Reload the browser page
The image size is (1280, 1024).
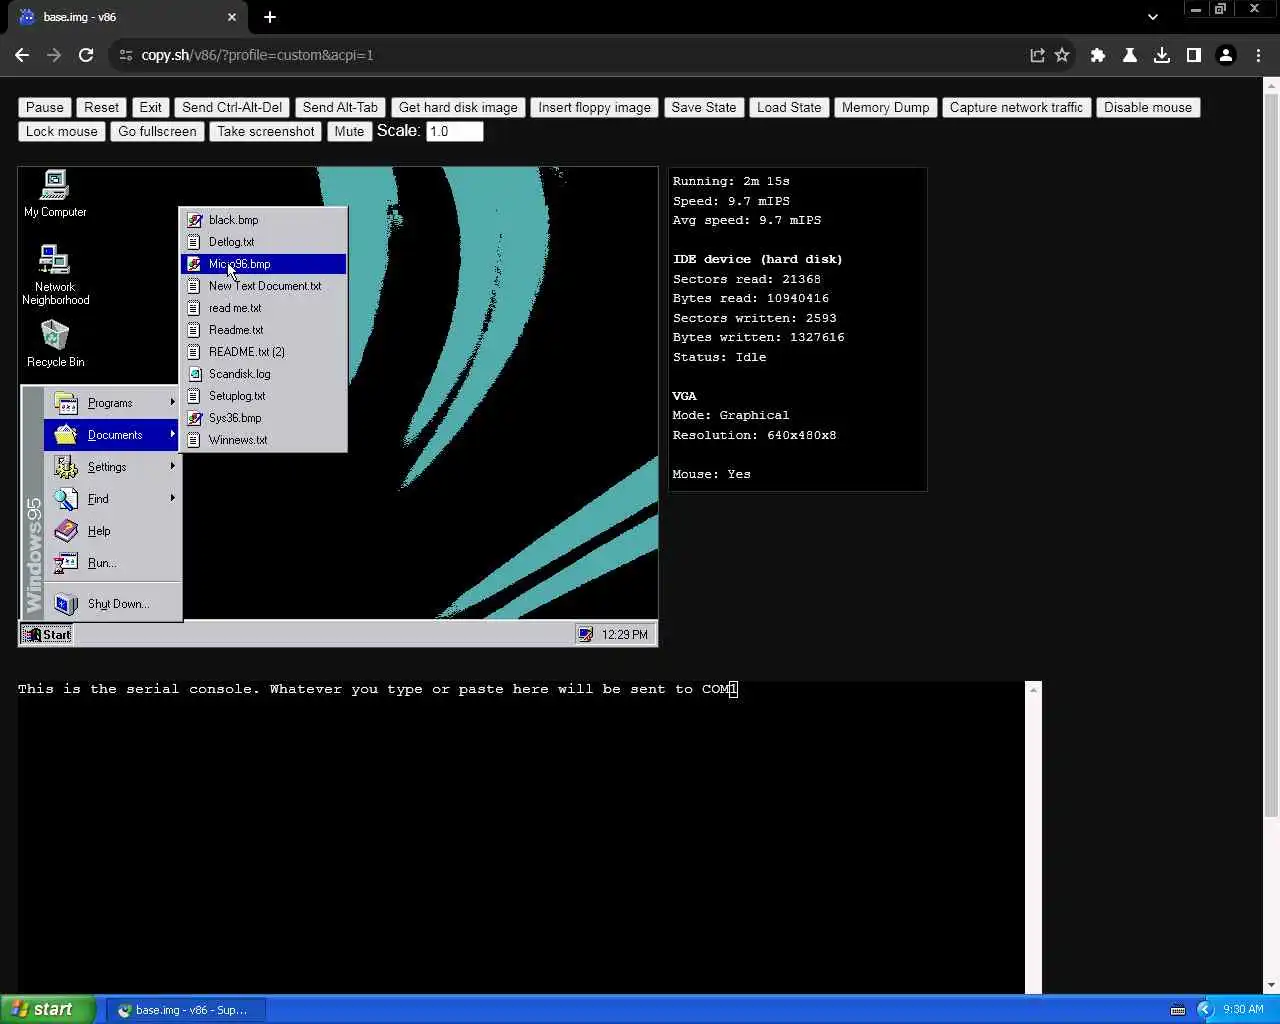[x=86, y=55]
